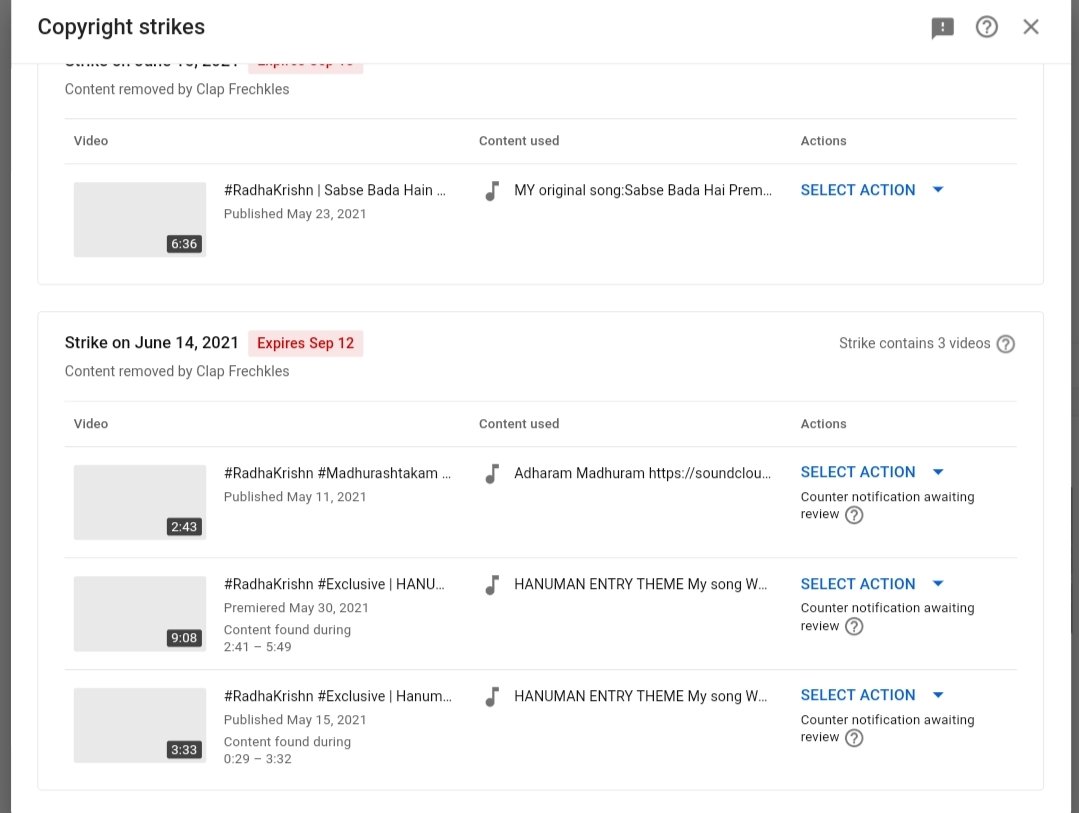The height and width of the screenshot is (813, 1079).
Task: Click SELECT ACTION for Sabse Bada Hain video
Action: [857, 190]
